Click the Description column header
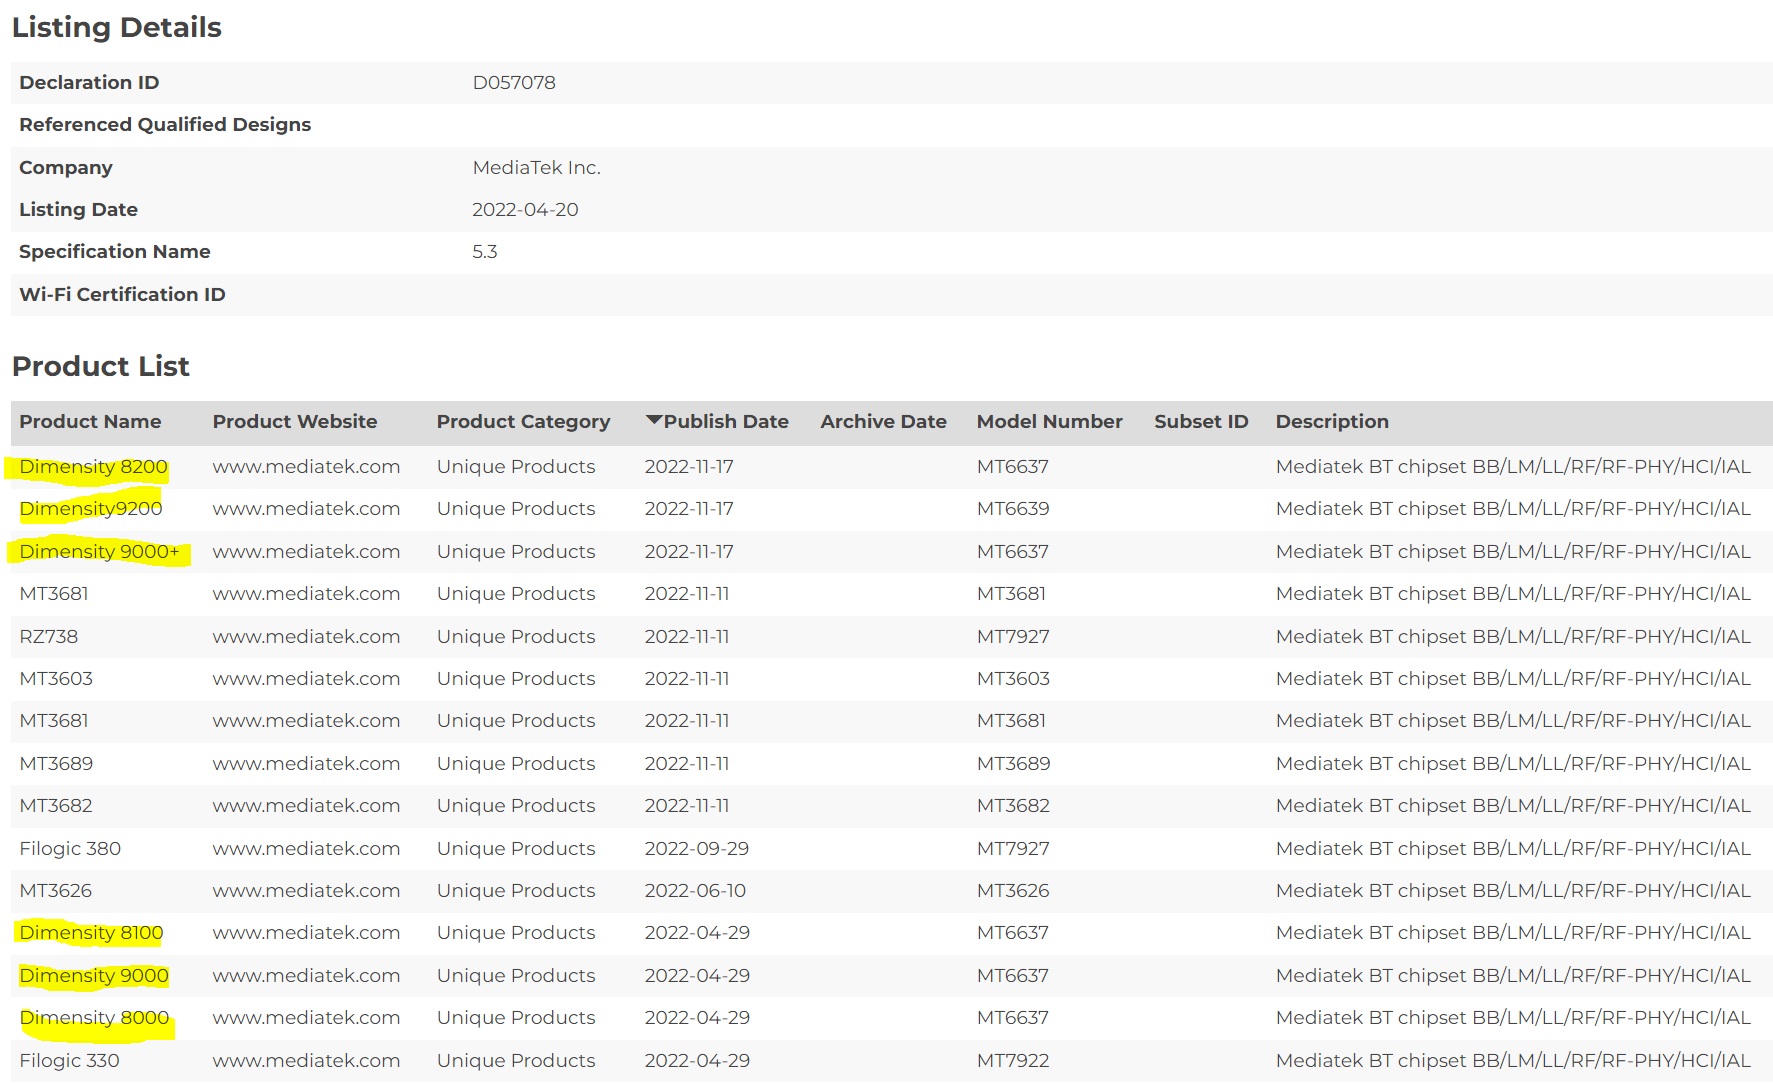This screenshot has height=1083, width=1773. (1332, 422)
